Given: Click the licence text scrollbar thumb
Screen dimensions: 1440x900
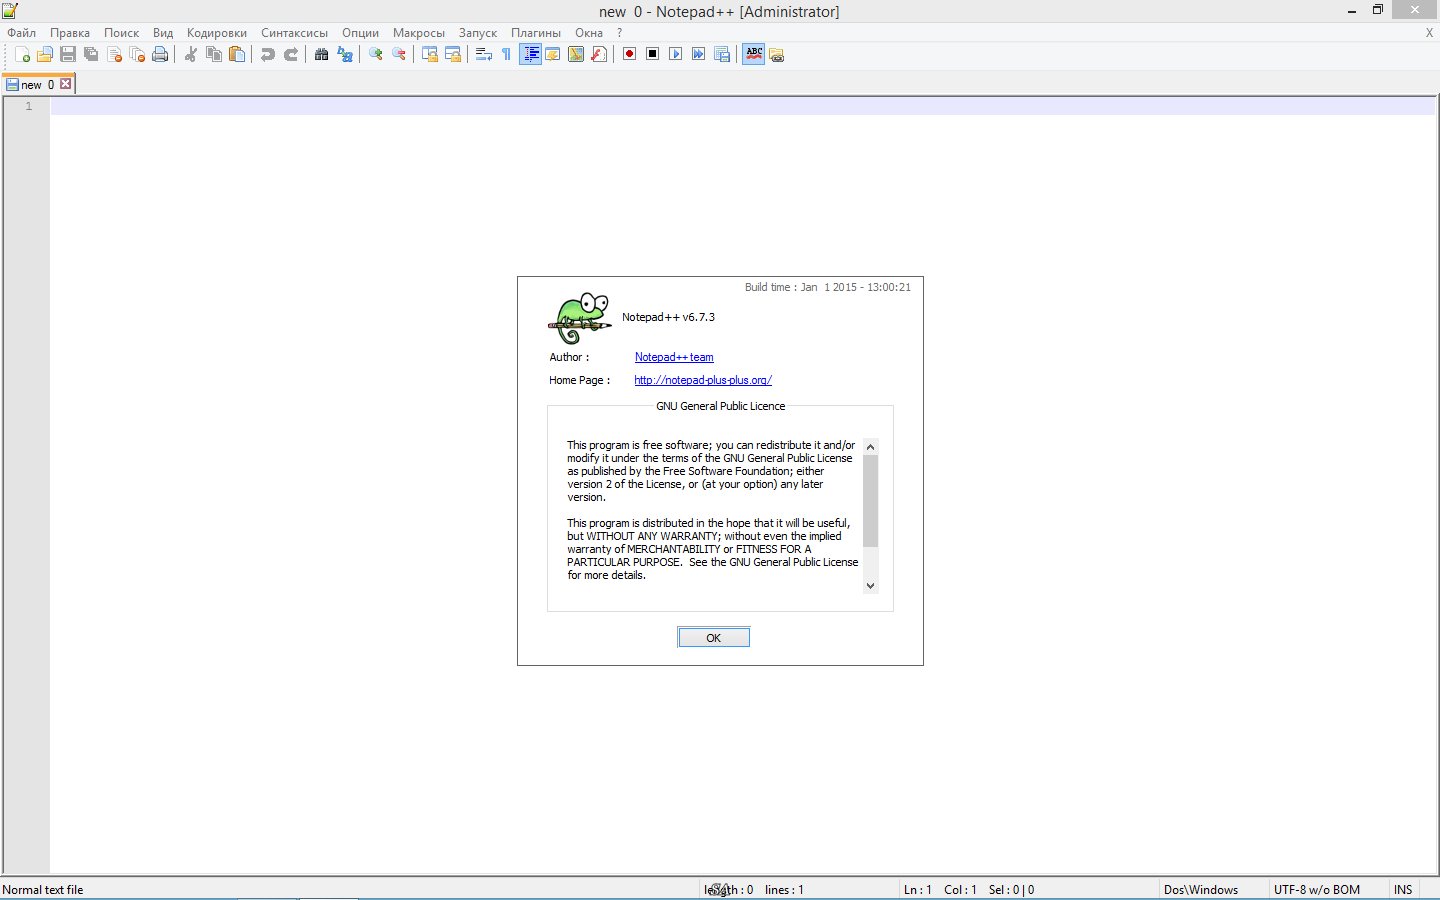Looking at the screenshot, I should pyautogui.click(x=870, y=501).
